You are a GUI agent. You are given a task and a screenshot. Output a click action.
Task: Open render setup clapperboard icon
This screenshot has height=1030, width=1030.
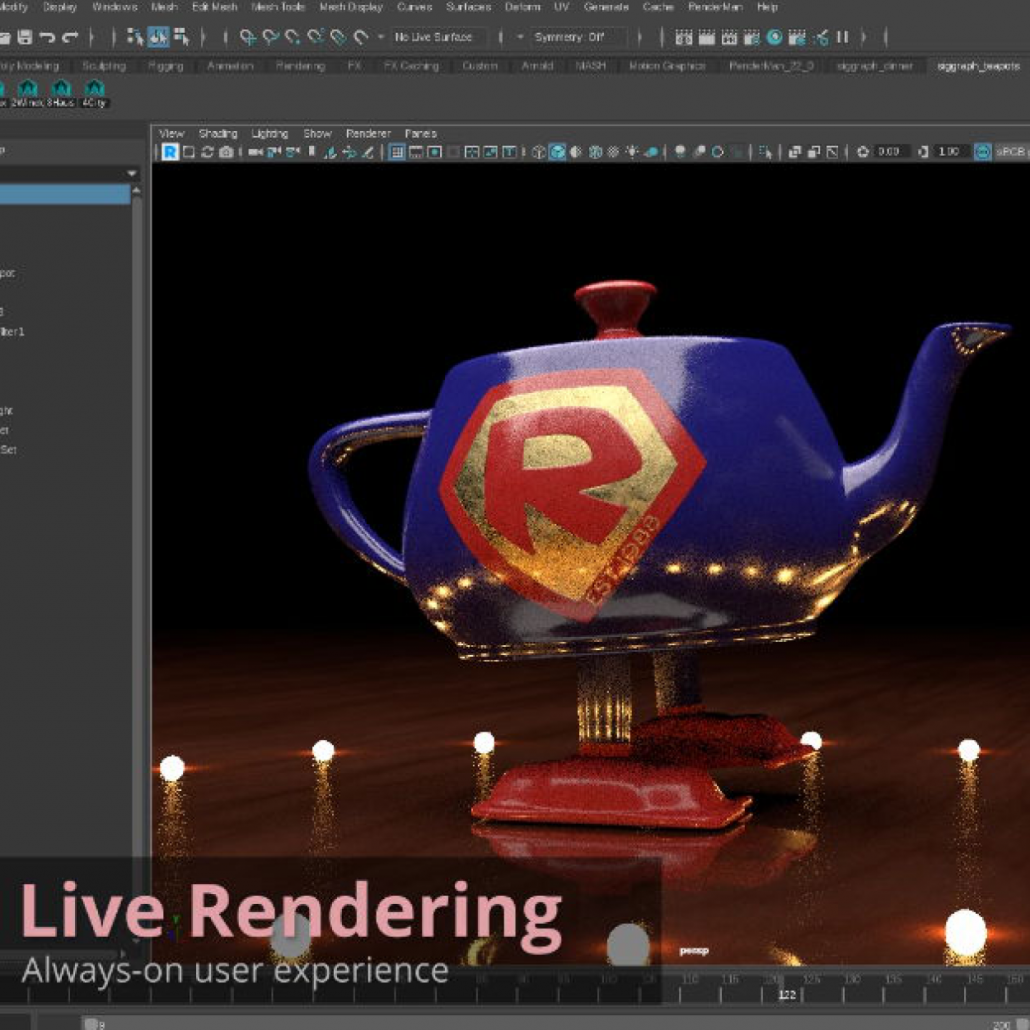(x=797, y=37)
